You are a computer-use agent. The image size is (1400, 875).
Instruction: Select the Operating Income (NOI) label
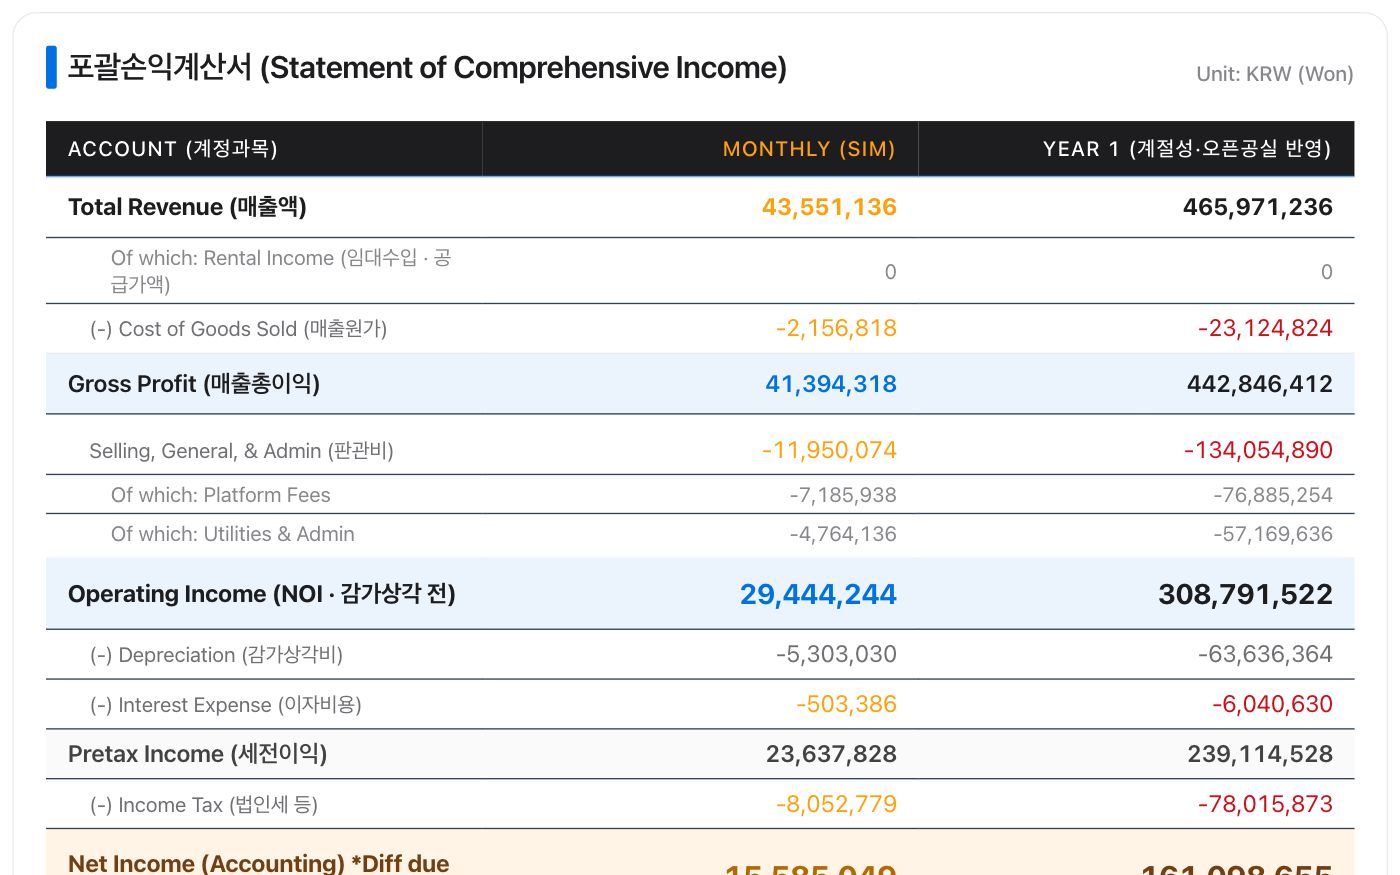262,594
